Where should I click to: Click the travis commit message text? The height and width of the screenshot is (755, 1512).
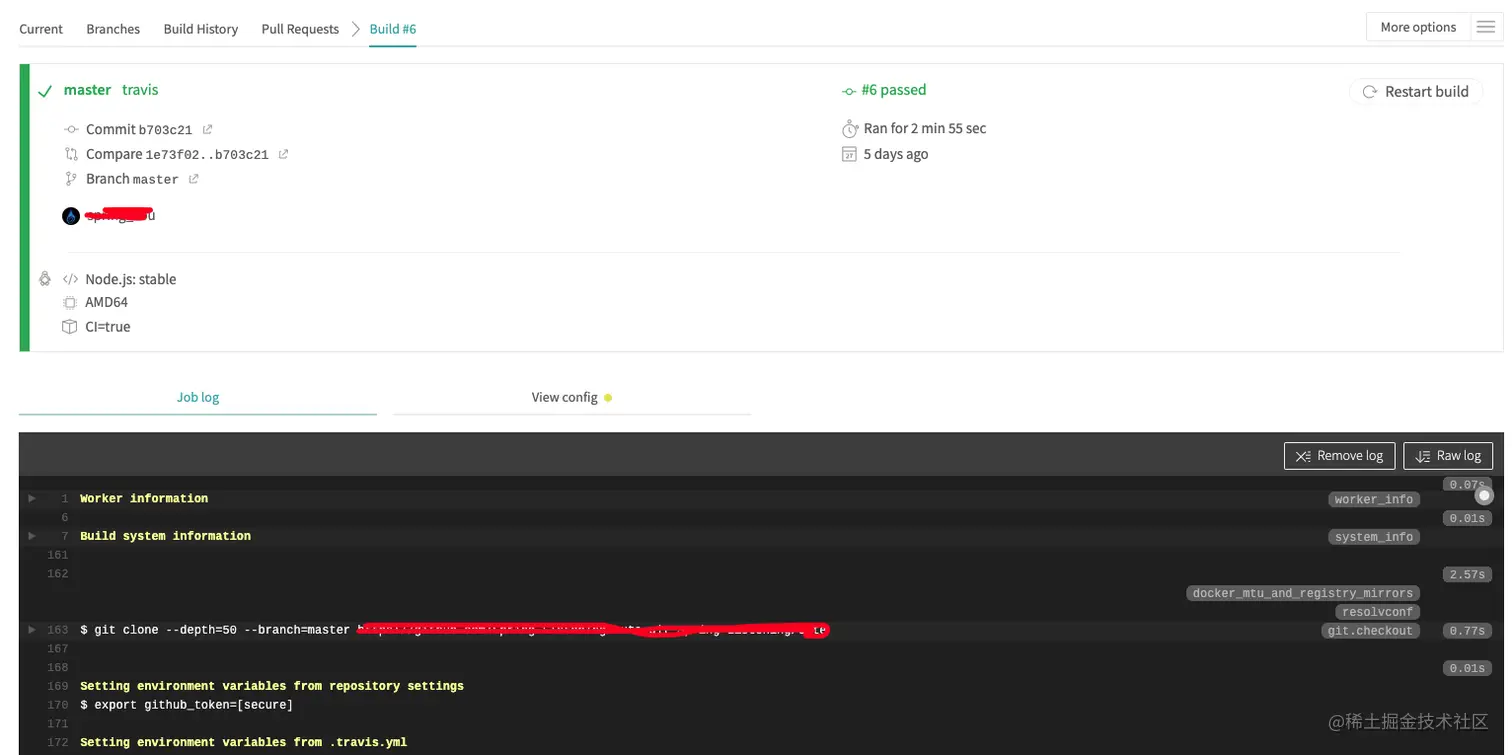click(x=140, y=90)
